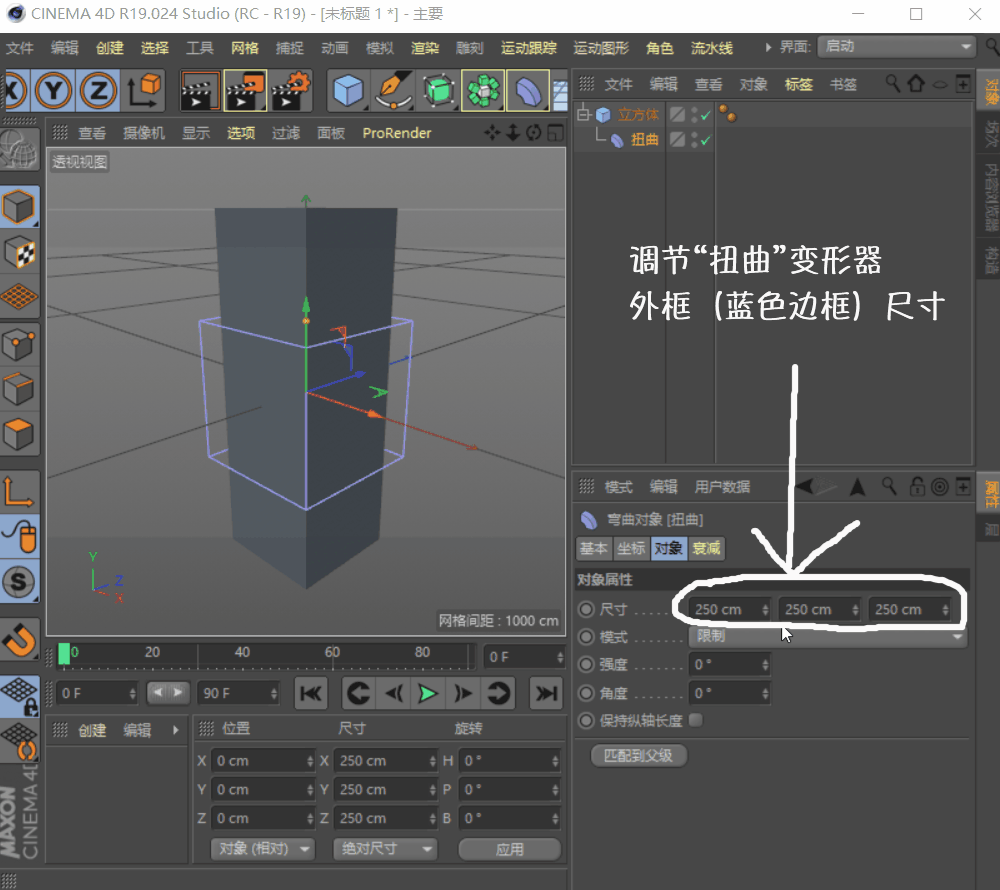Switch to the 衰减 tab
1000x890 pixels.
[709, 548]
